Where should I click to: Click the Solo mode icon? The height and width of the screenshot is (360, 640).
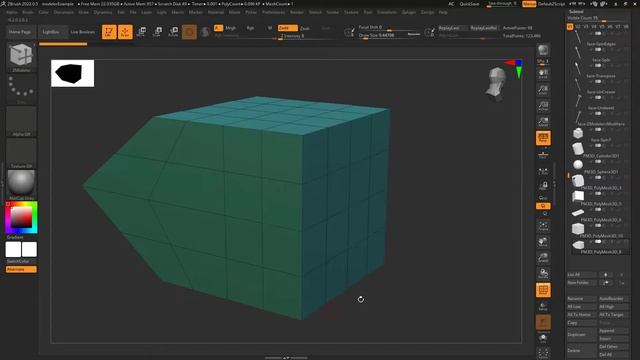(543, 338)
